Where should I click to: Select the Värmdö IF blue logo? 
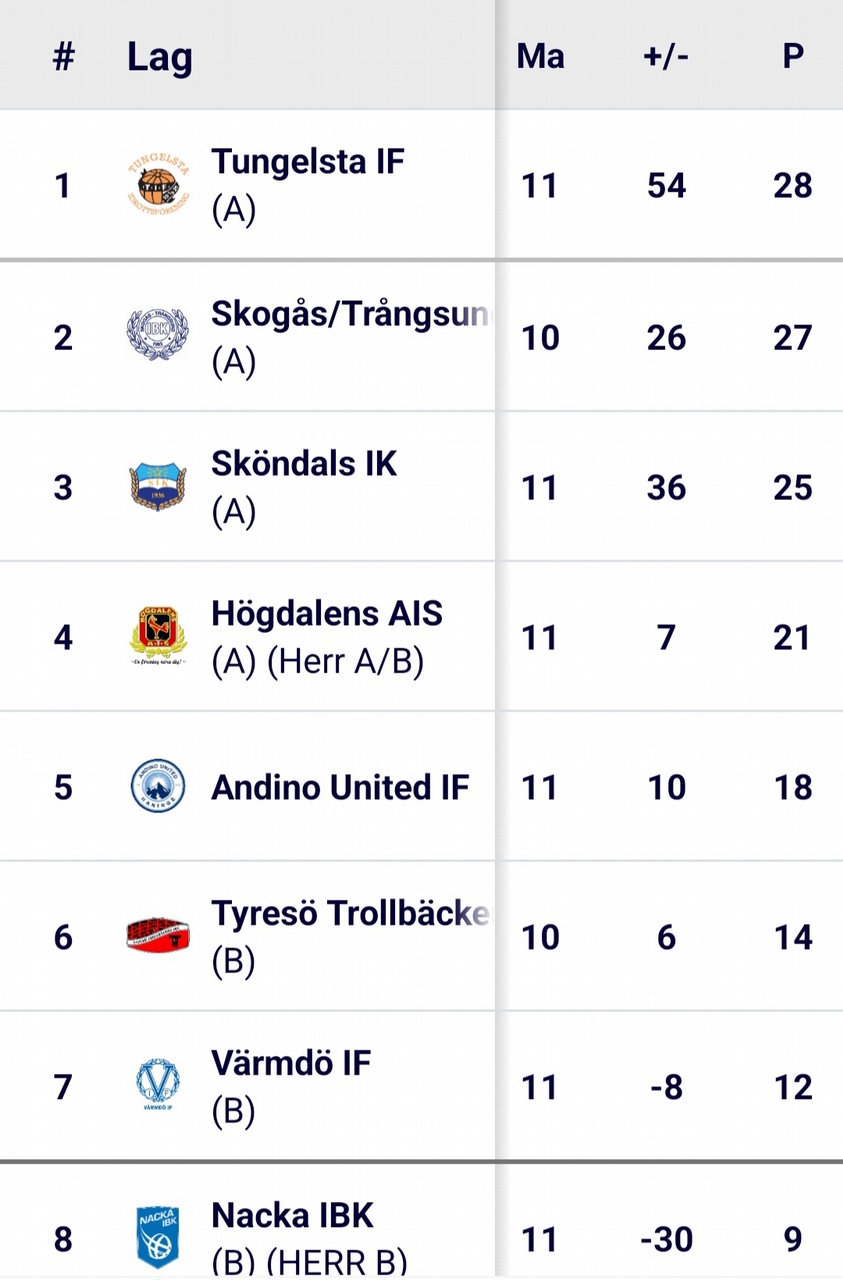tap(158, 1086)
